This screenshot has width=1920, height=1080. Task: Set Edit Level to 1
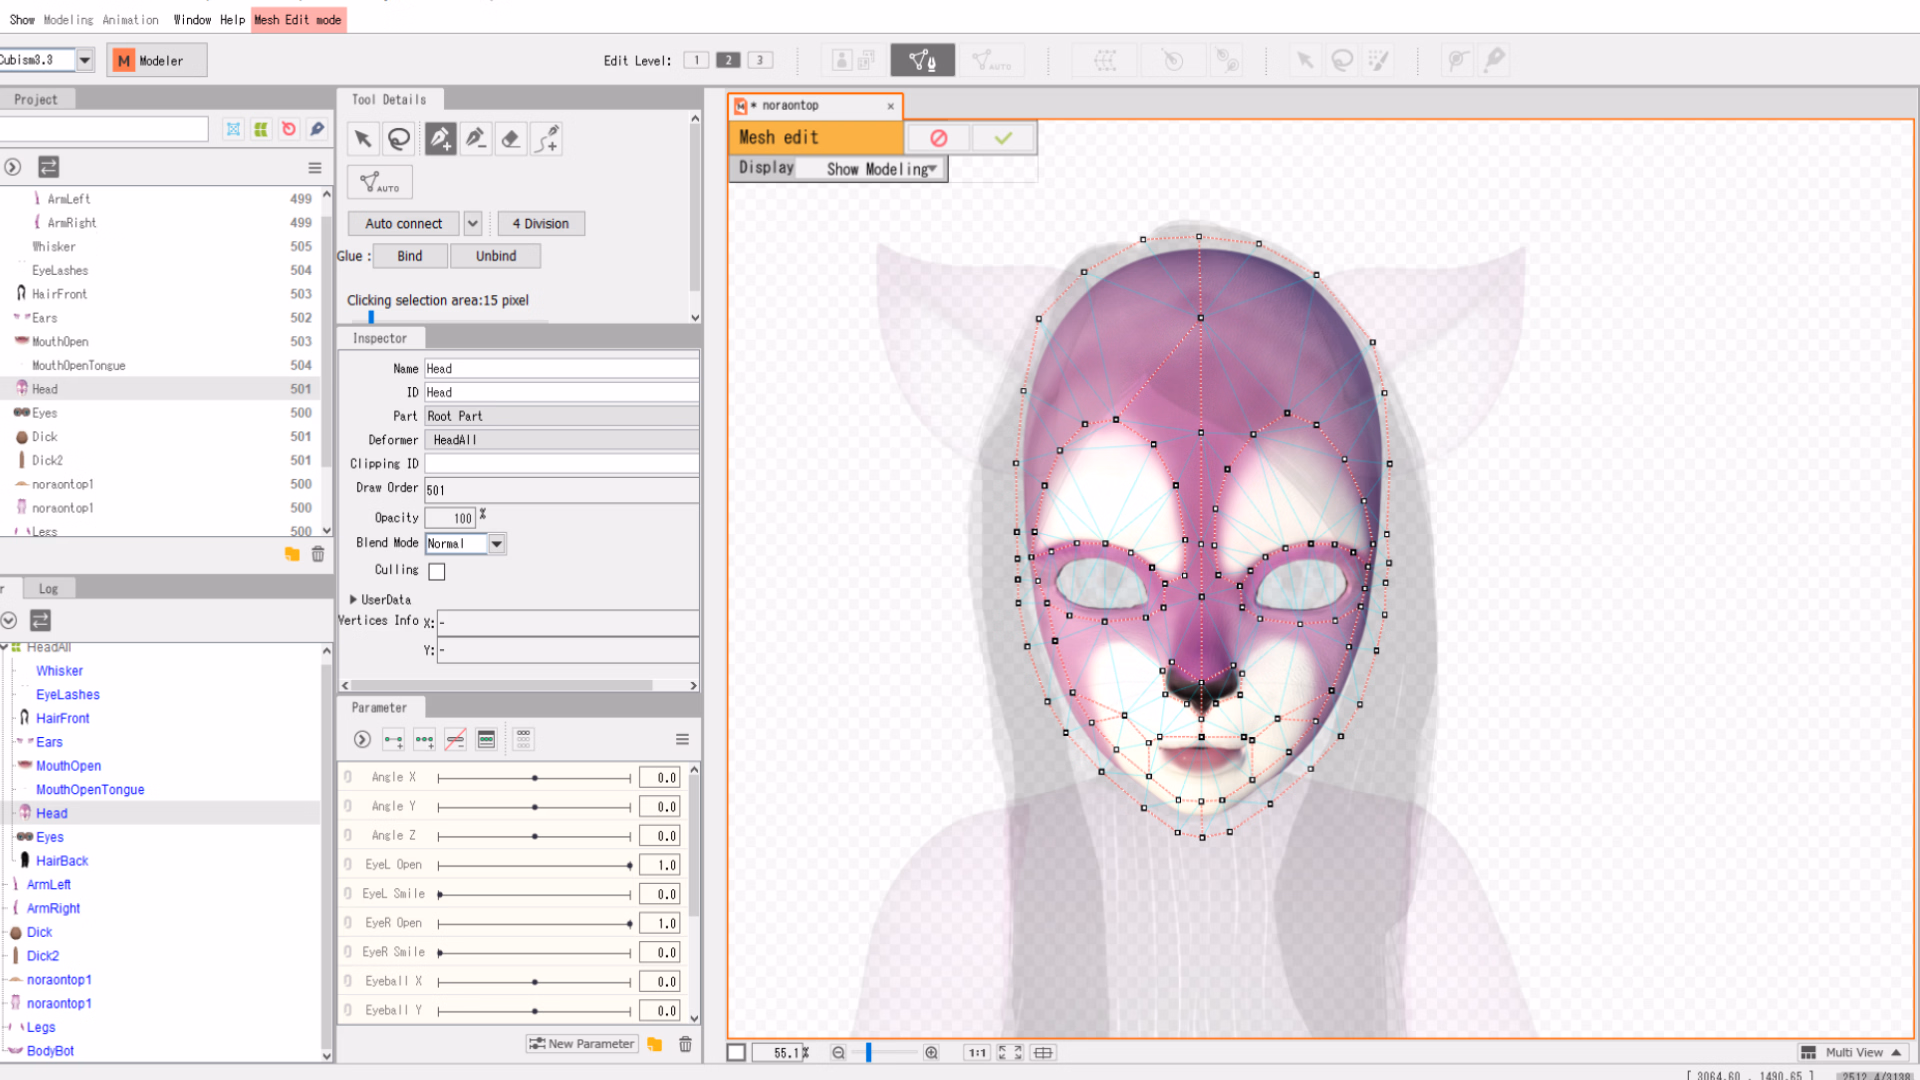(x=697, y=60)
